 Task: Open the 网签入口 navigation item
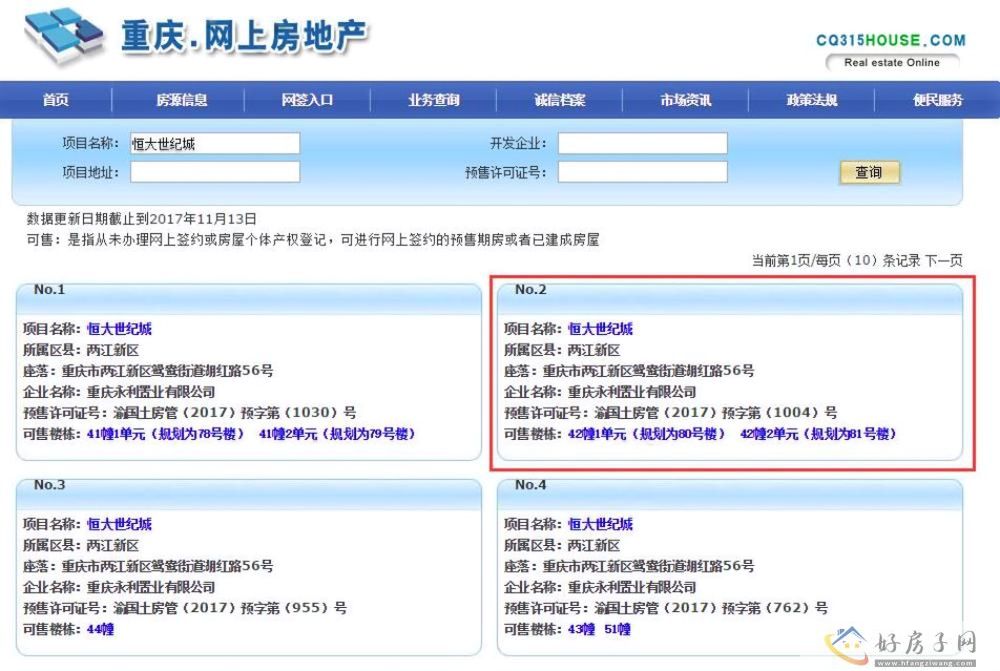point(307,100)
